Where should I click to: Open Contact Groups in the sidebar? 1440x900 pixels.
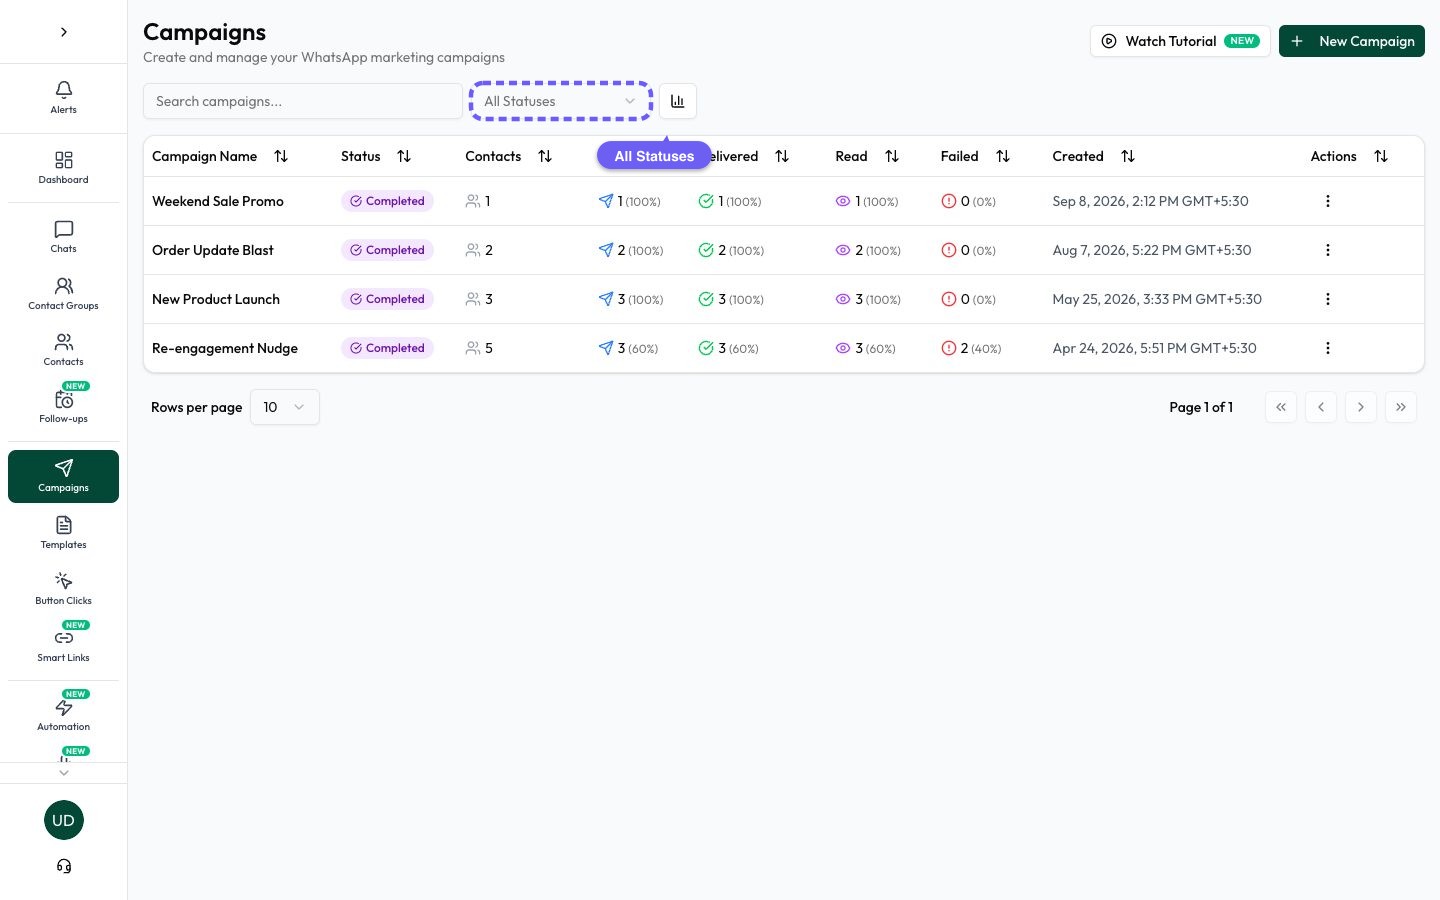click(x=63, y=294)
